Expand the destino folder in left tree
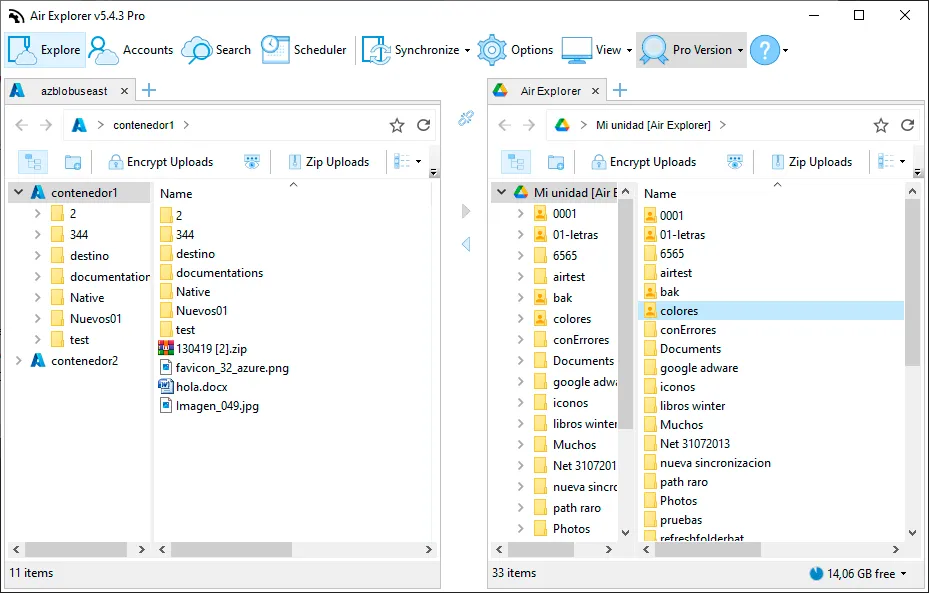The width and height of the screenshot is (929, 593). tap(37, 256)
